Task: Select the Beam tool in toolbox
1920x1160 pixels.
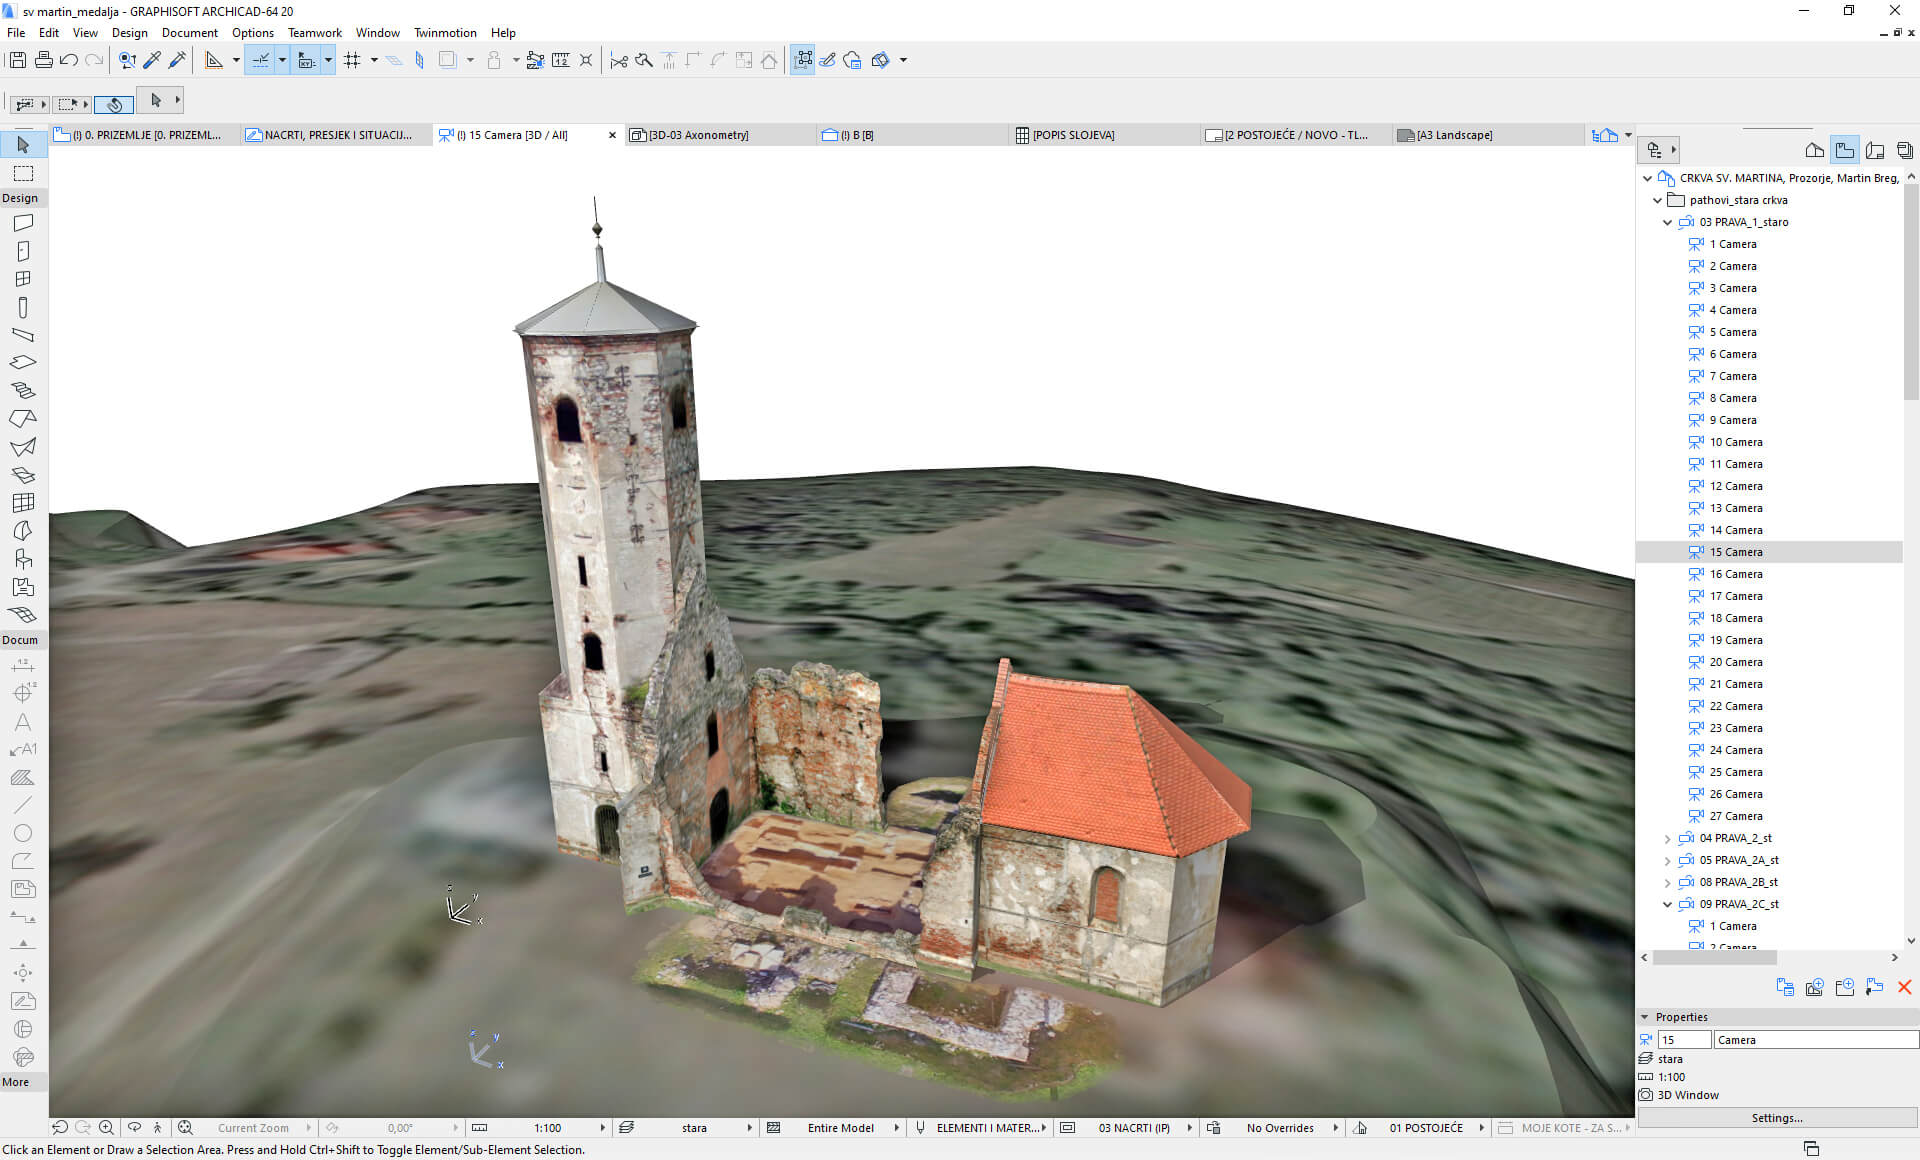Action: [23, 335]
